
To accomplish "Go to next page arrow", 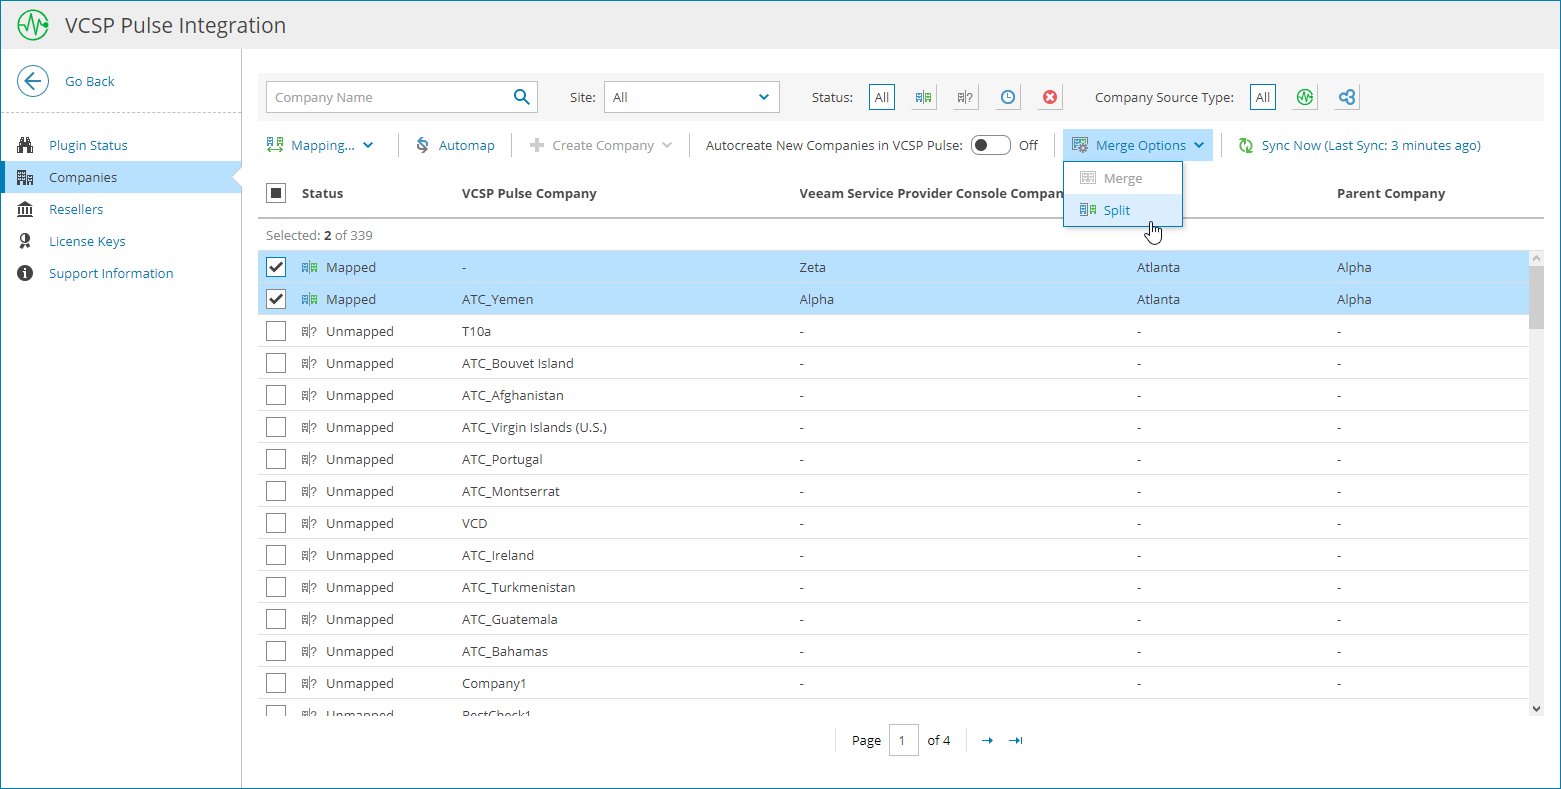I will 987,740.
